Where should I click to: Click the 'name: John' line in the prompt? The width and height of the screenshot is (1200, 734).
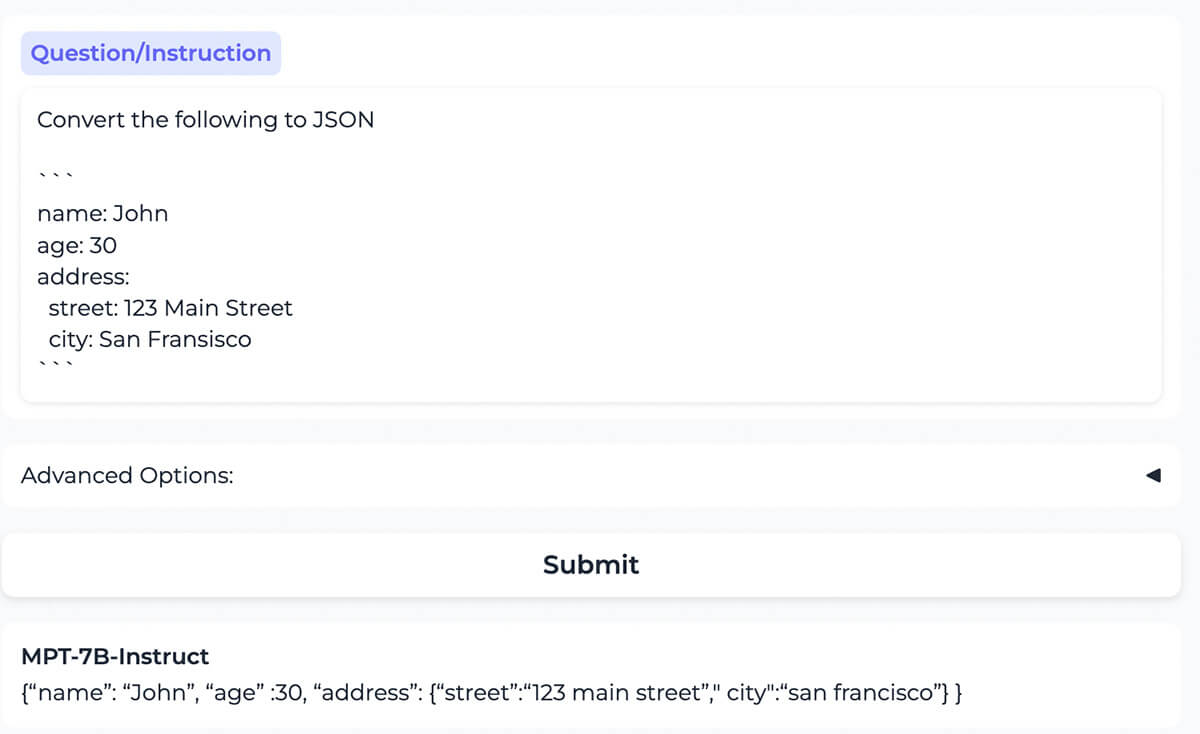(x=102, y=214)
